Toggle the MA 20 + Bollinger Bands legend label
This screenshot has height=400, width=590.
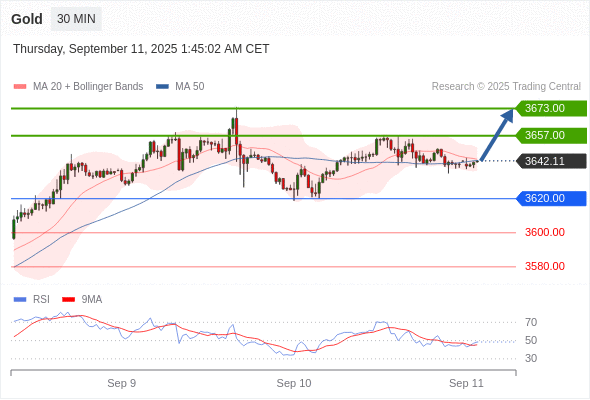tap(88, 87)
